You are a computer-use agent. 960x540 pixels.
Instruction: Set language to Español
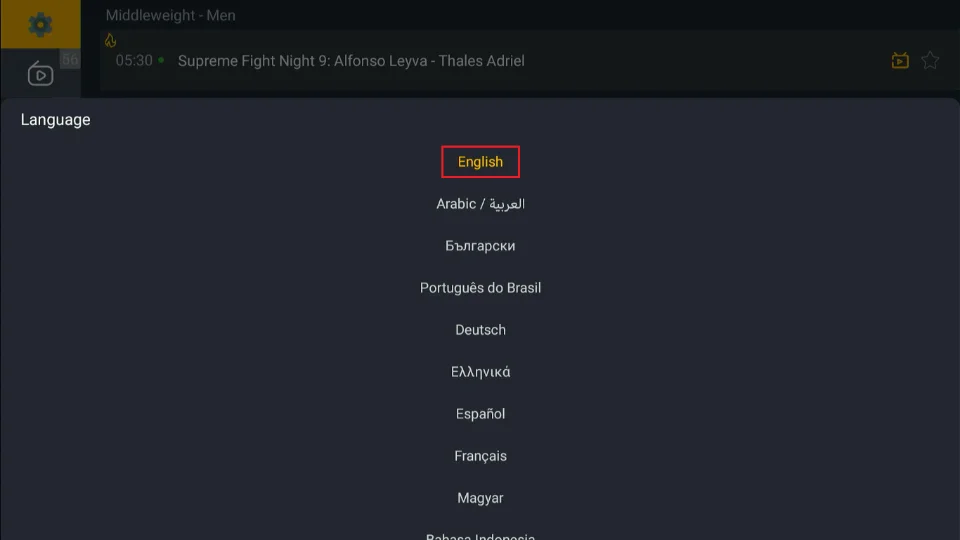[x=481, y=414]
